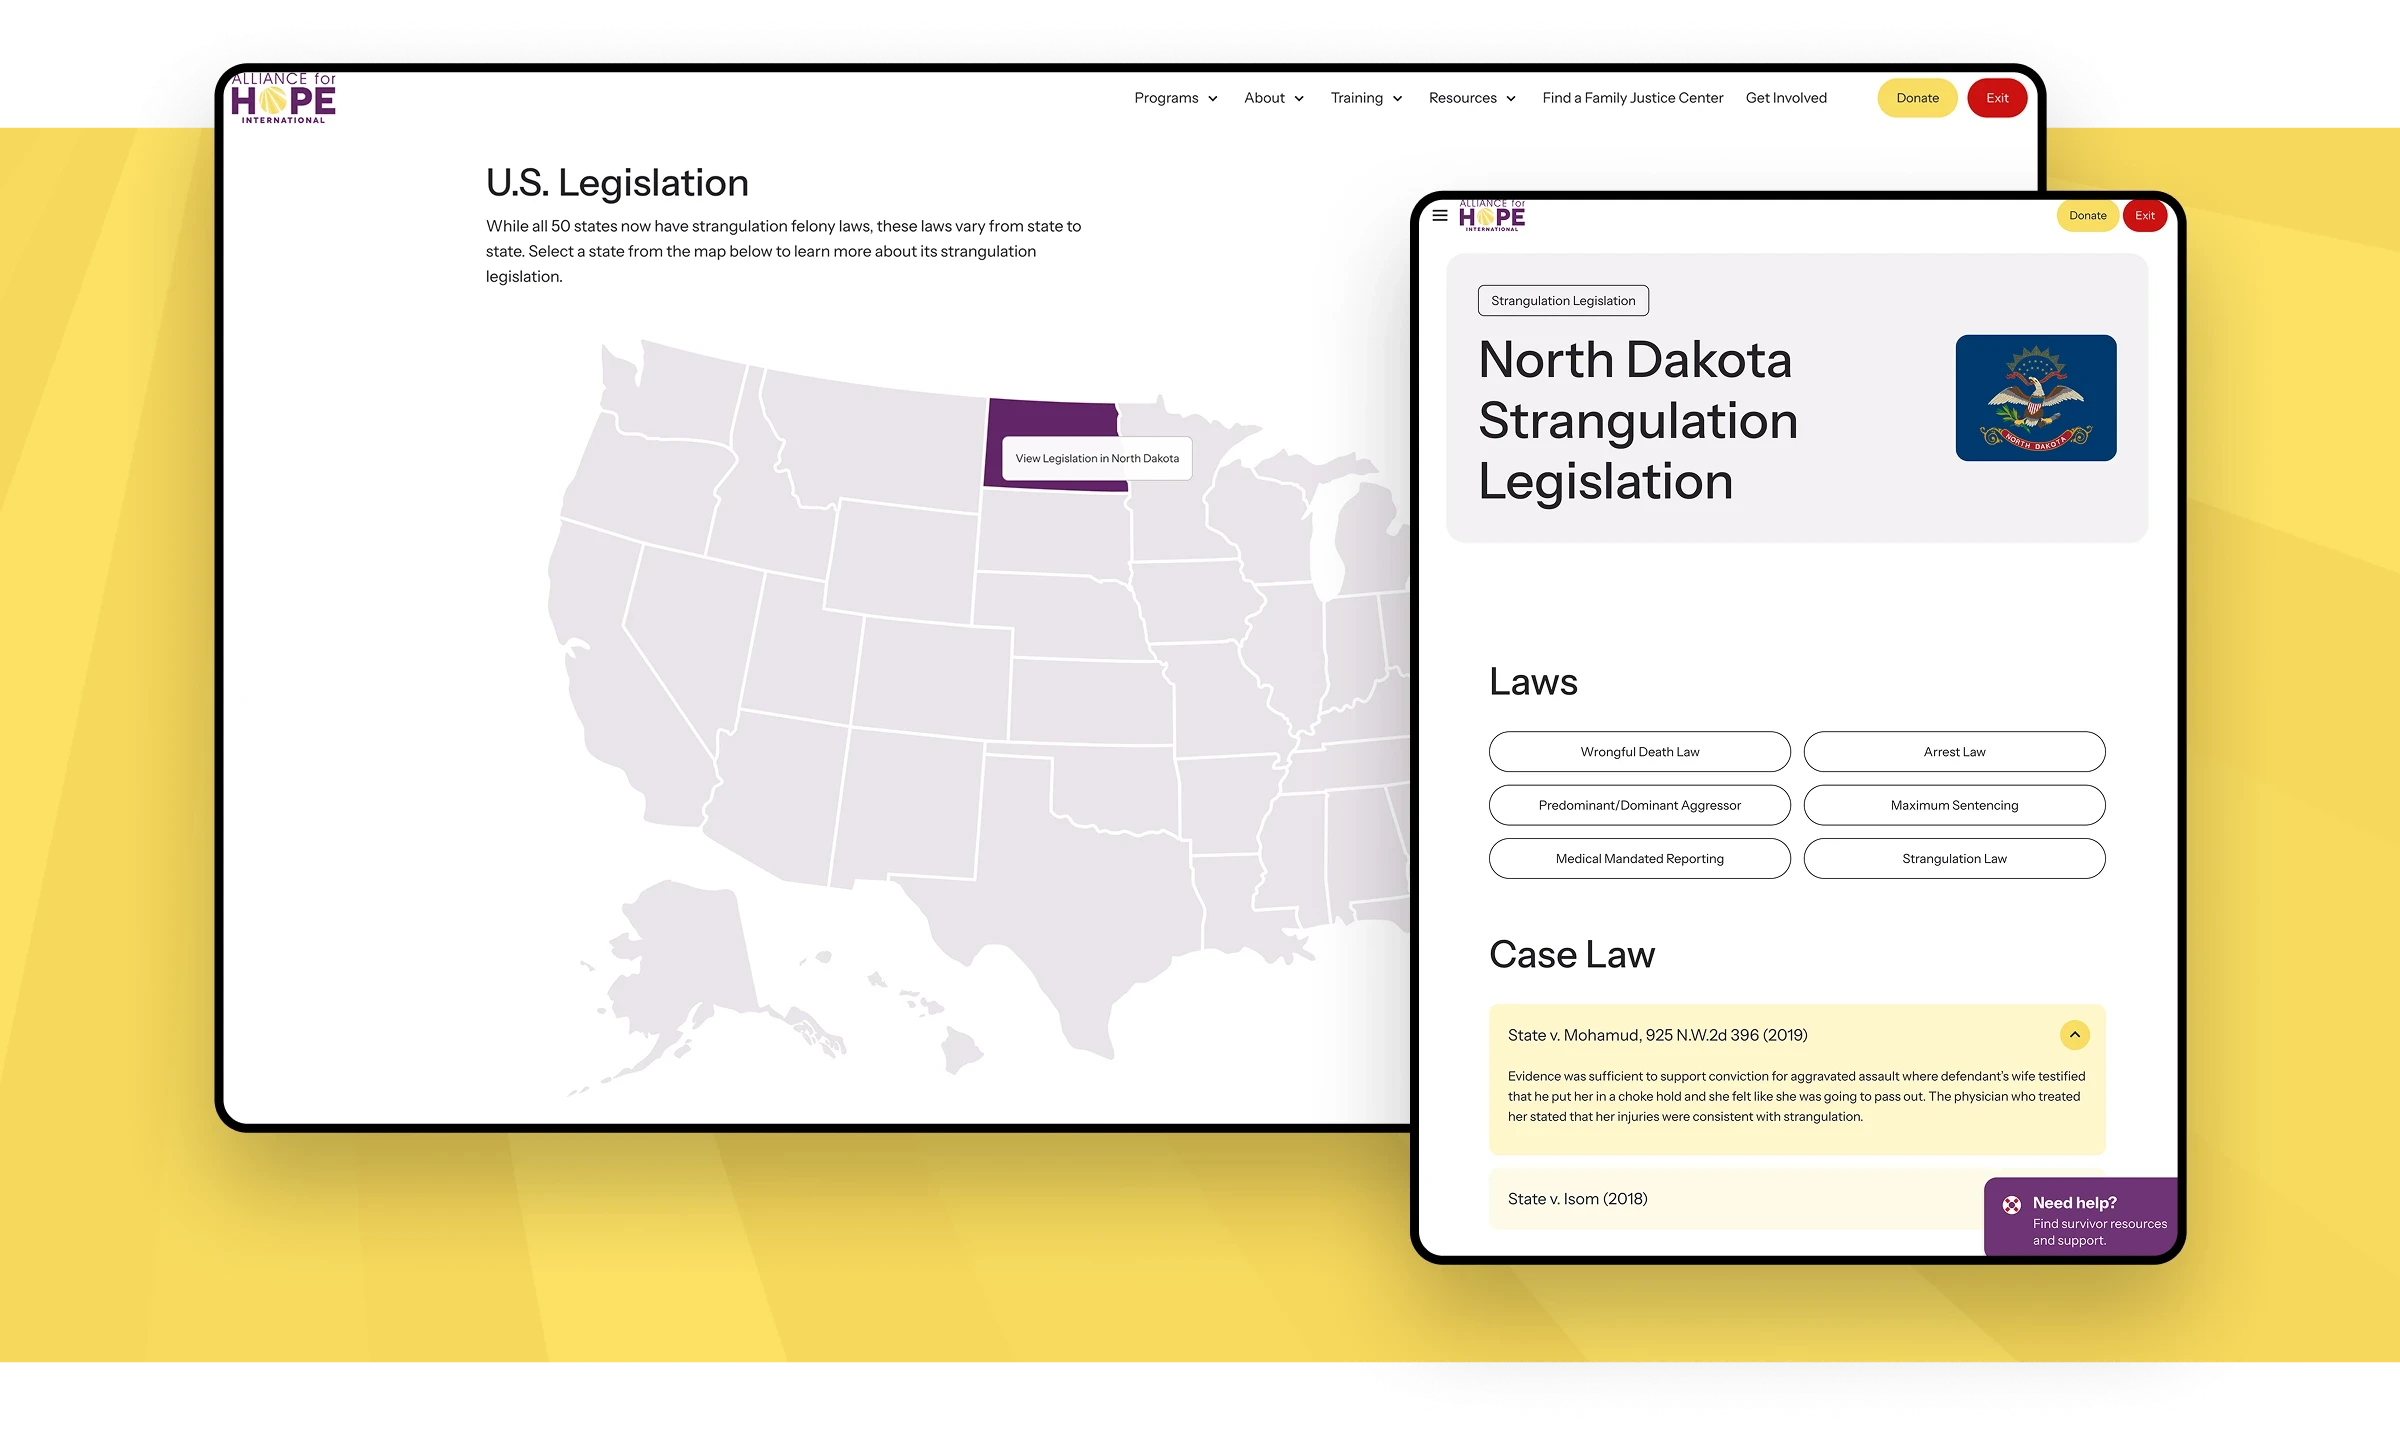Go to Find a Family Justice Center
The height and width of the screenshot is (1432, 2400).
tap(1632, 98)
